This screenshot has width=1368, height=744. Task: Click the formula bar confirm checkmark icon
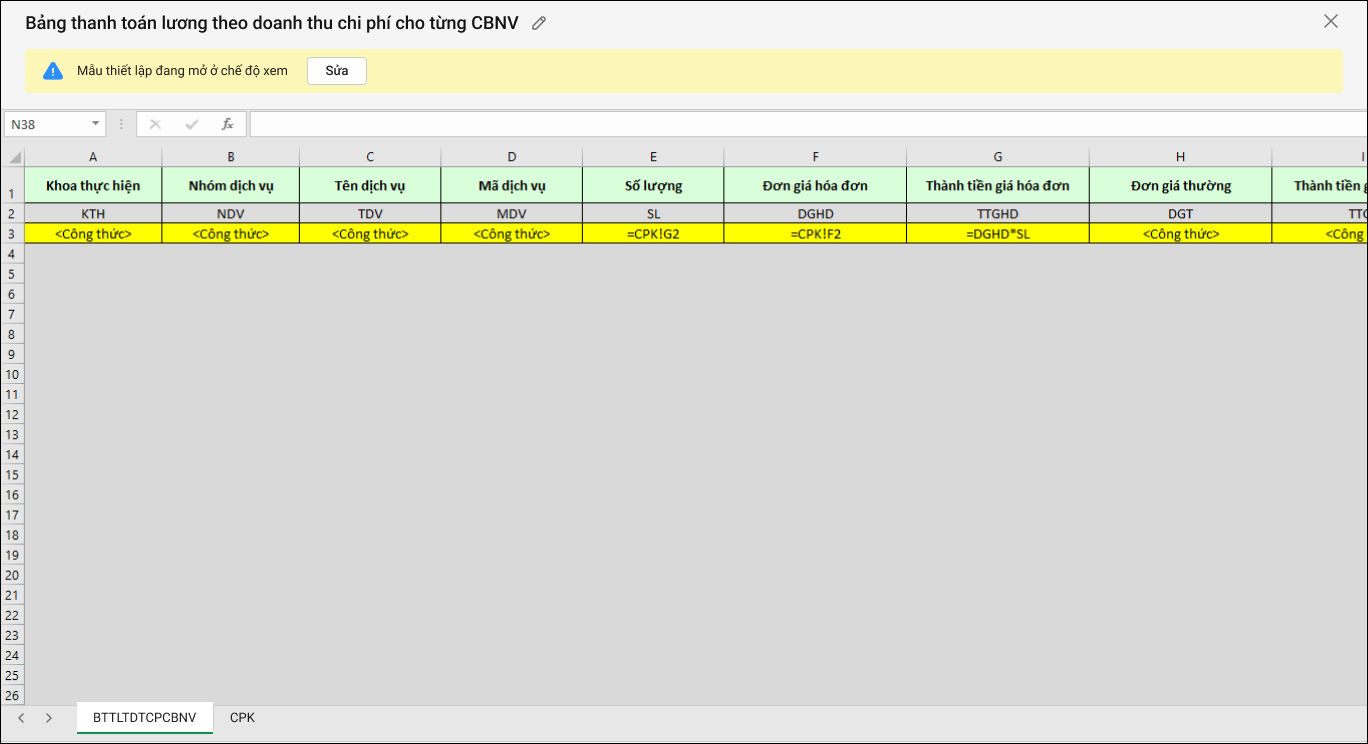pos(191,124)
